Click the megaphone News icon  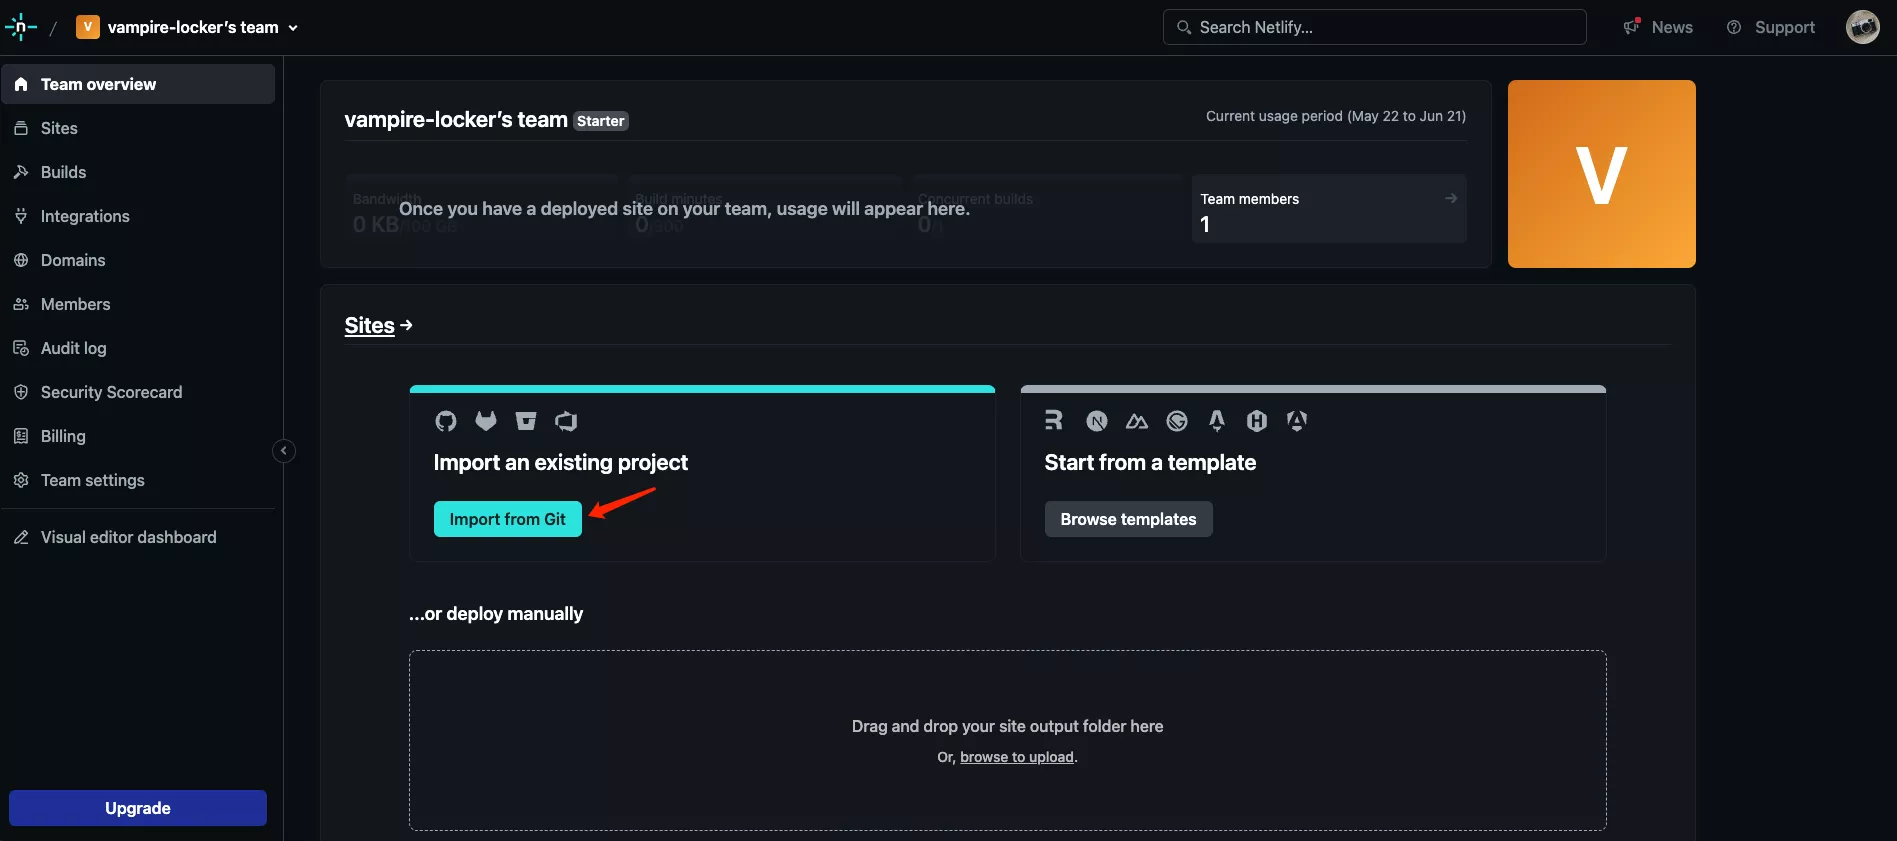click(x=1632, y=27)
